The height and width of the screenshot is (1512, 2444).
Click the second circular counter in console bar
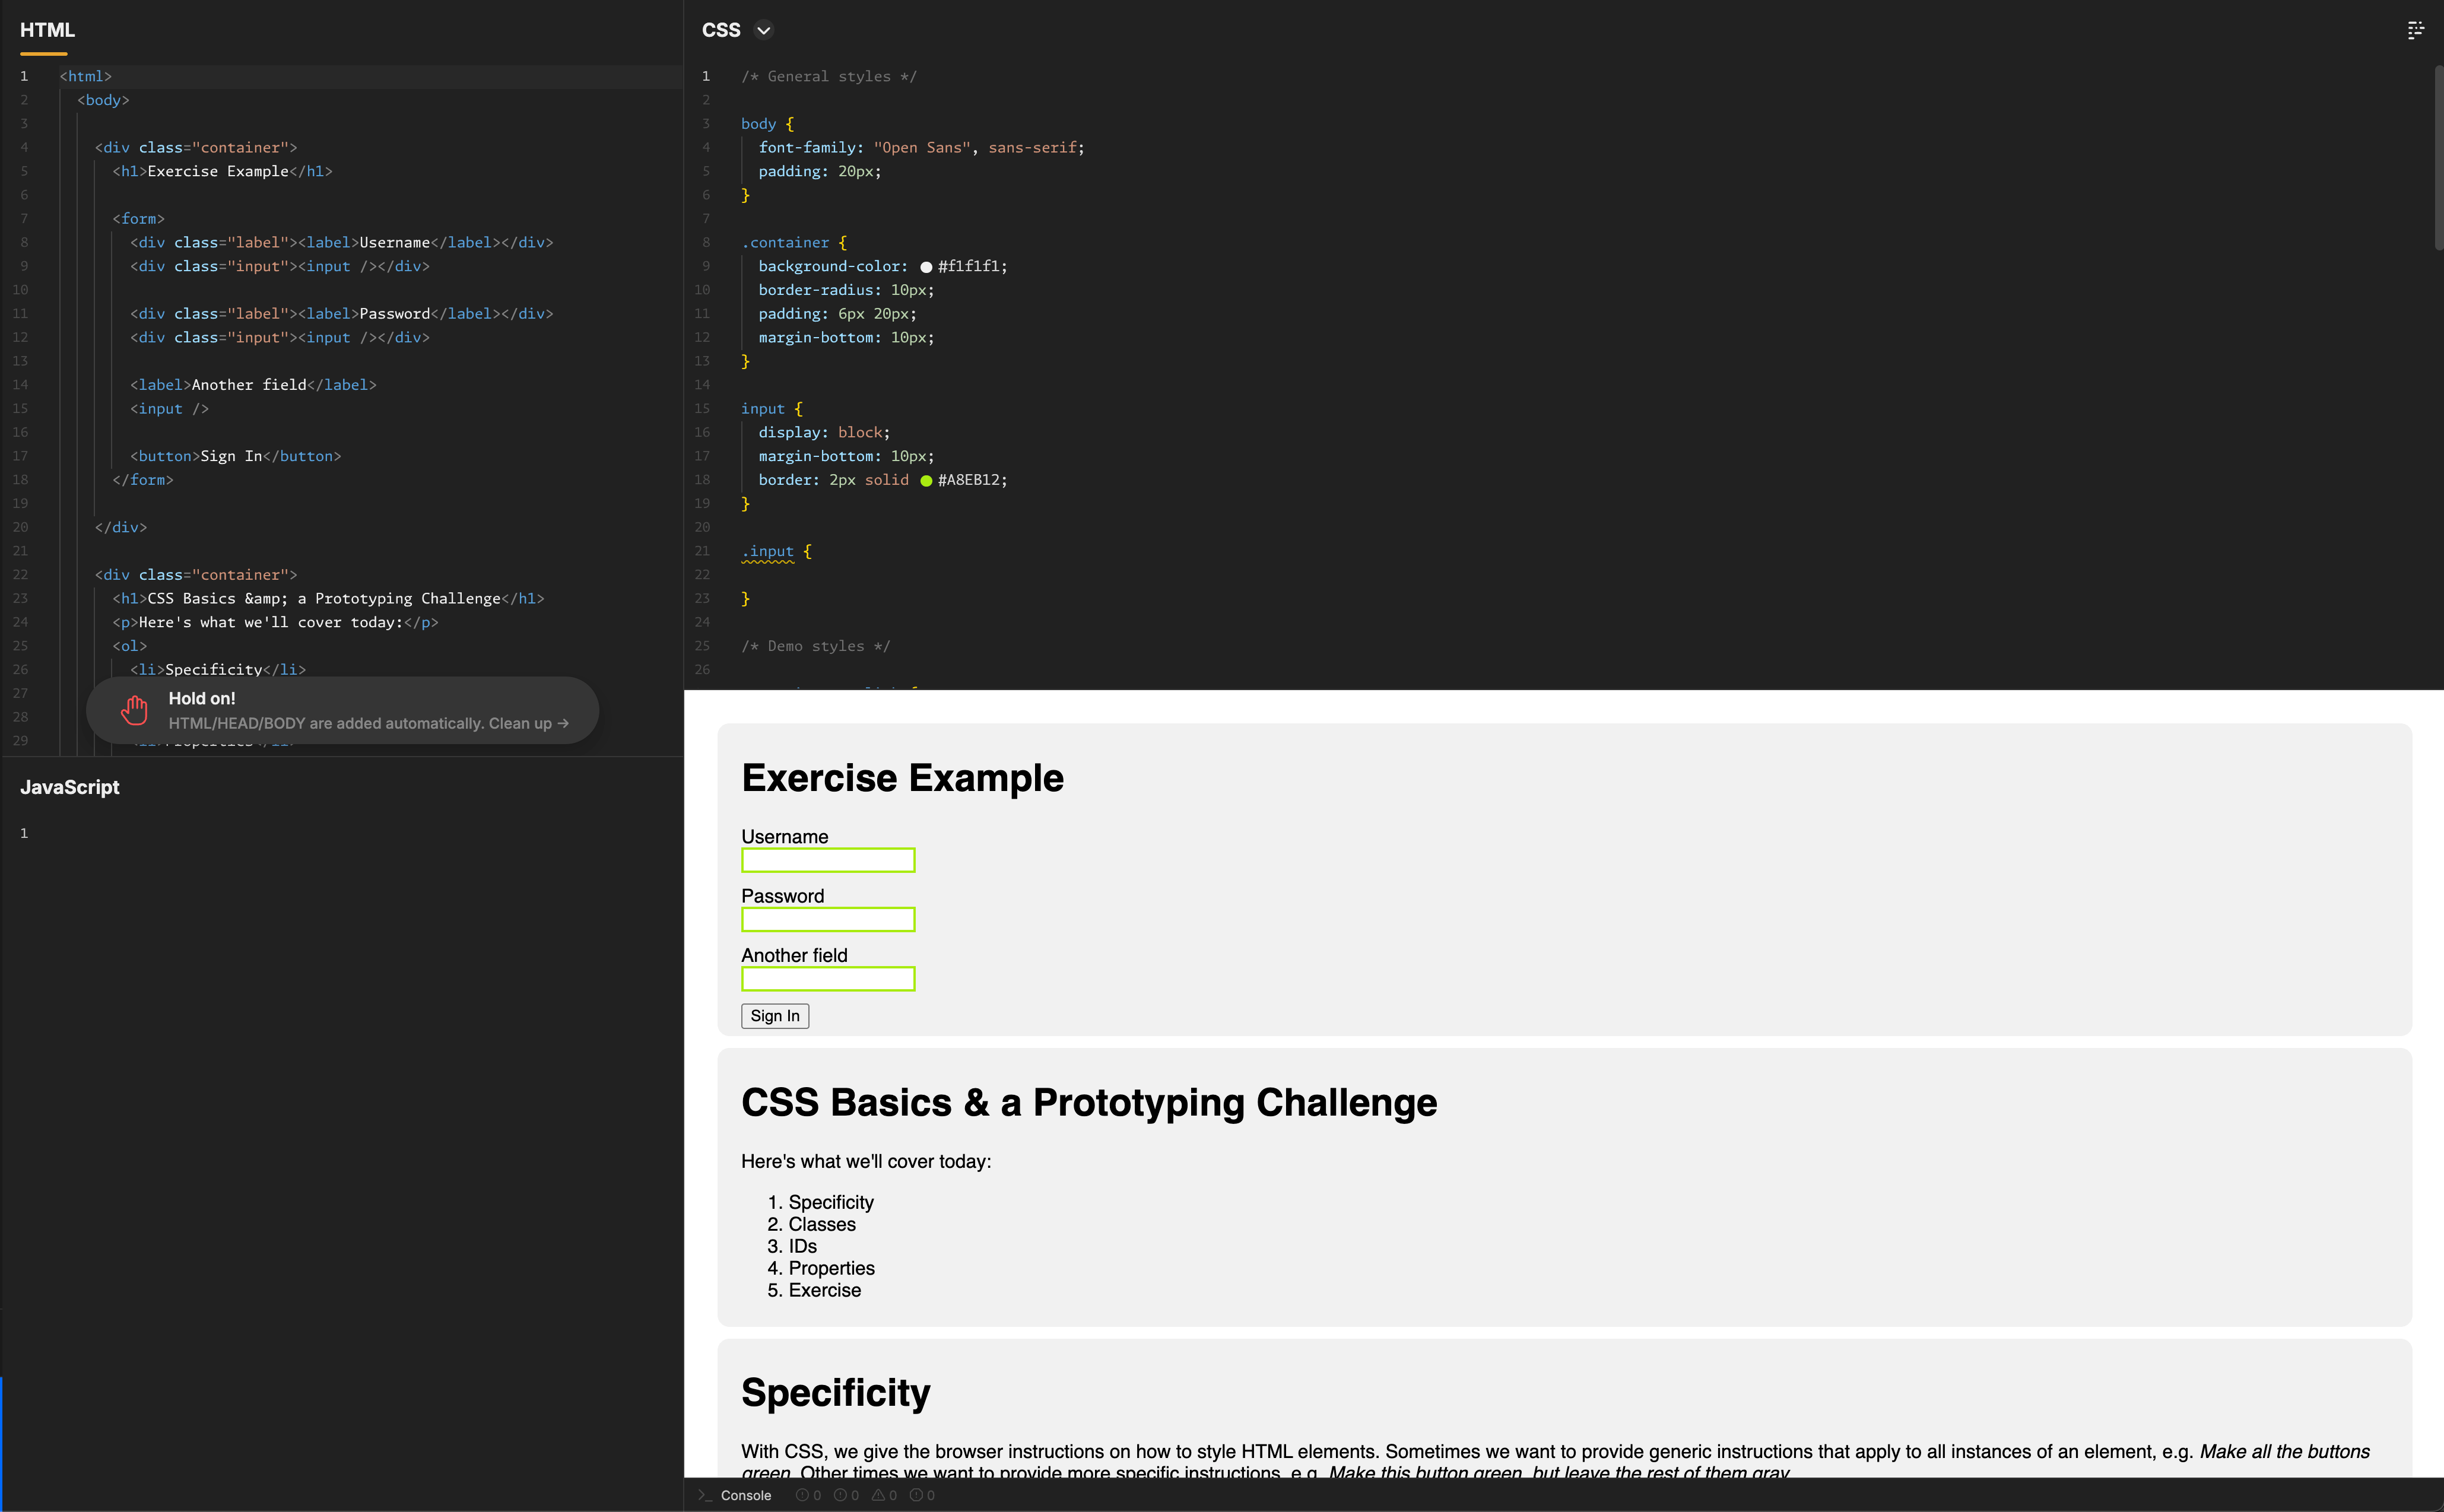point(840,1495)
